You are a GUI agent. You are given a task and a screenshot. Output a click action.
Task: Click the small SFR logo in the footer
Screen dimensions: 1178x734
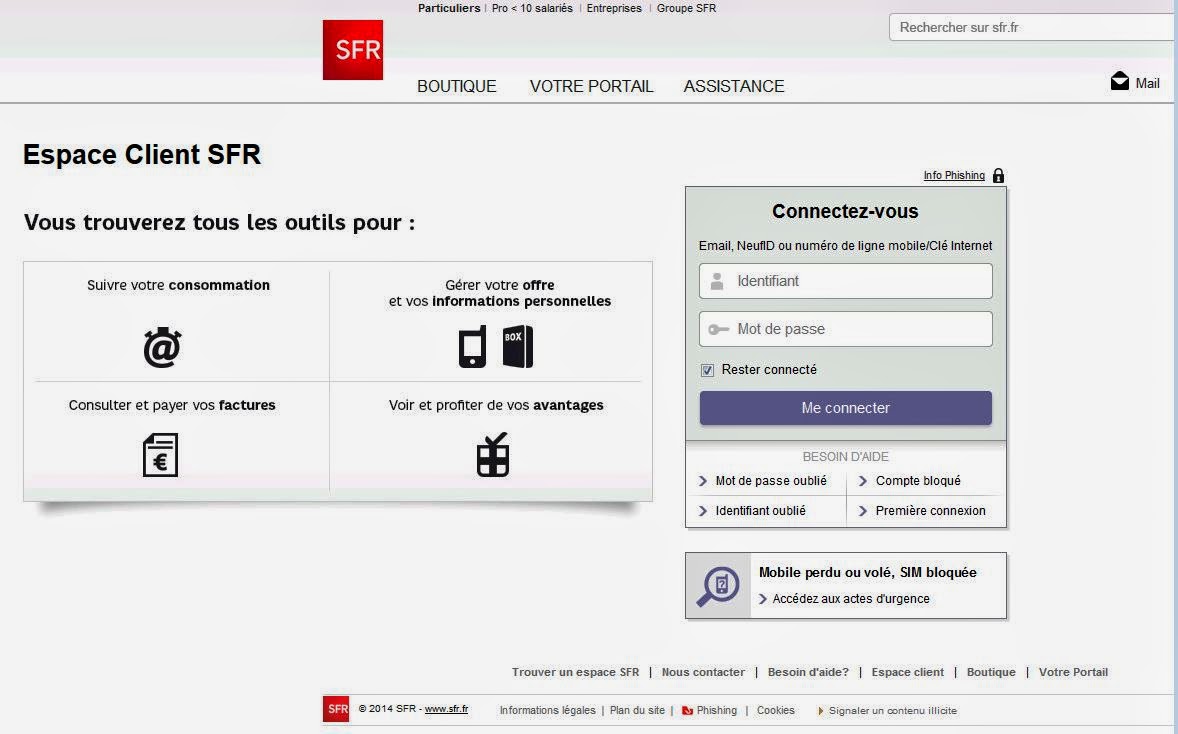(x=336, y=709)
